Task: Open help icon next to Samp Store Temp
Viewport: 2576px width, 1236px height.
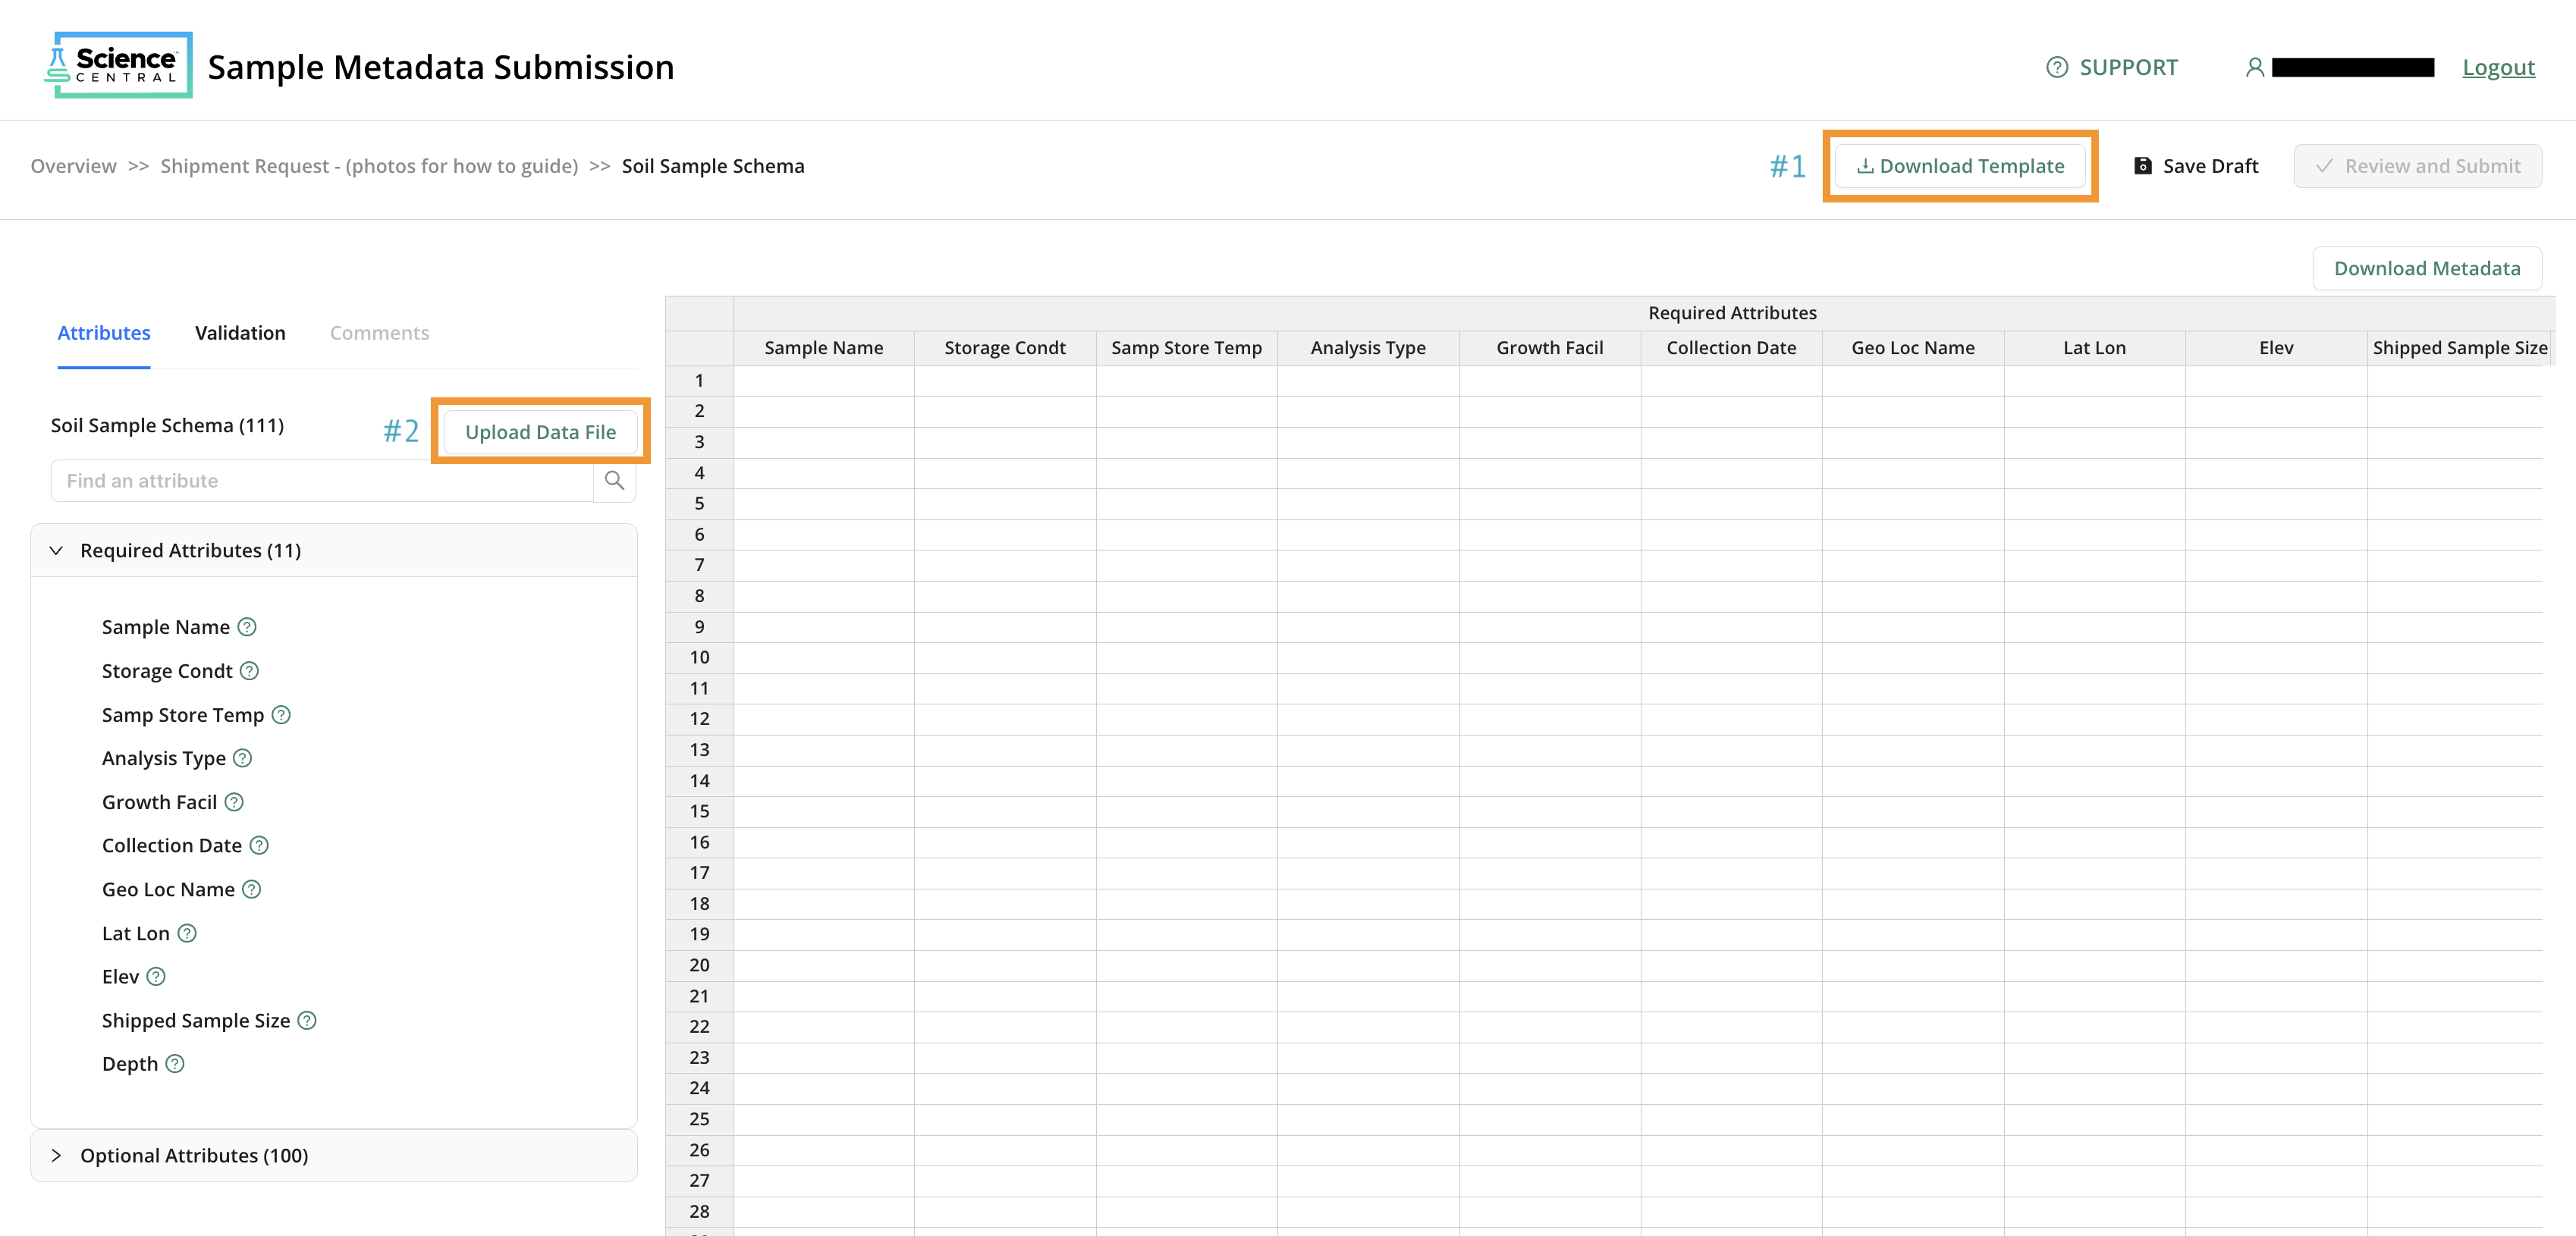Action: (x=281, y=715)
